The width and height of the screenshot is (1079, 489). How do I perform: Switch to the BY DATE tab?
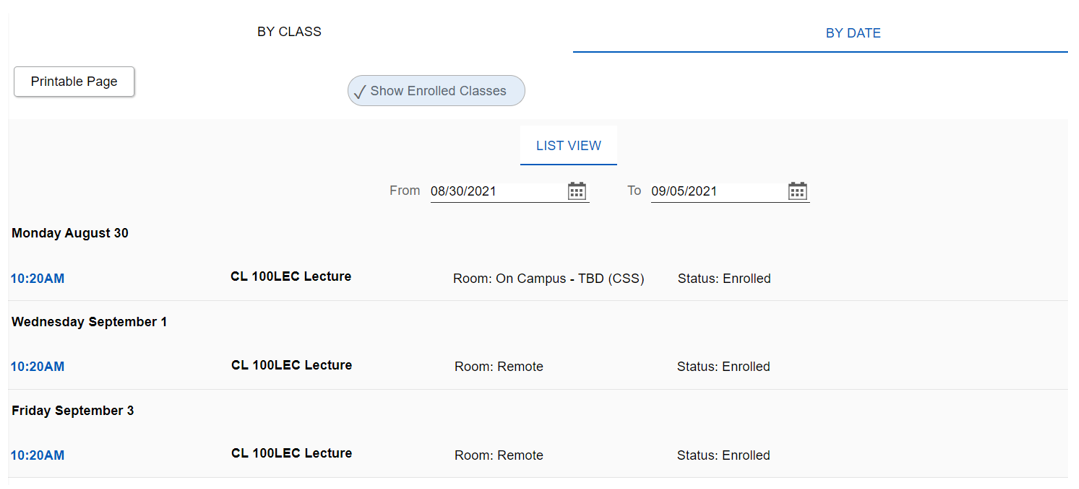click(853, 33)
